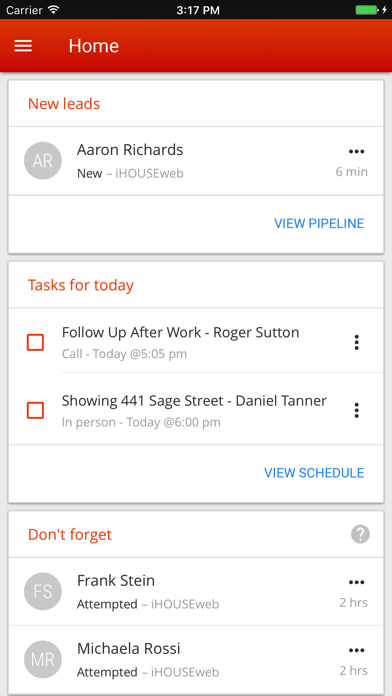The height and width of the screenshot is (696, 392).
Task: Check off Follow Up After Work task
Action: 35,342
